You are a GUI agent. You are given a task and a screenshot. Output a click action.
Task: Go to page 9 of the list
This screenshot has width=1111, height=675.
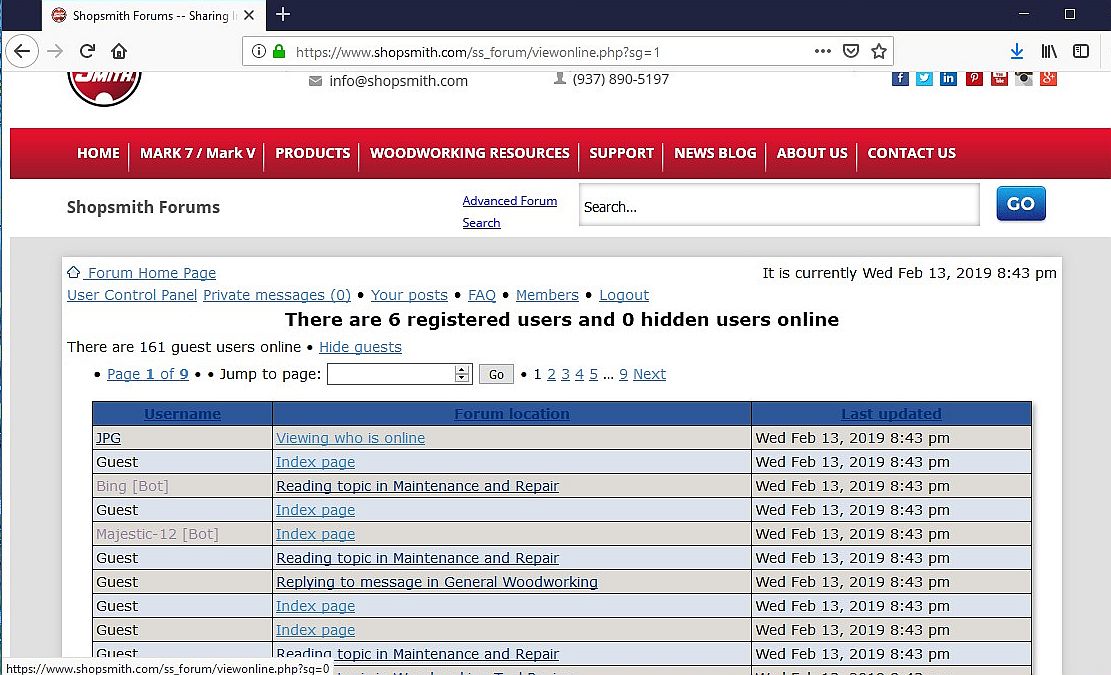click(623, 374)
